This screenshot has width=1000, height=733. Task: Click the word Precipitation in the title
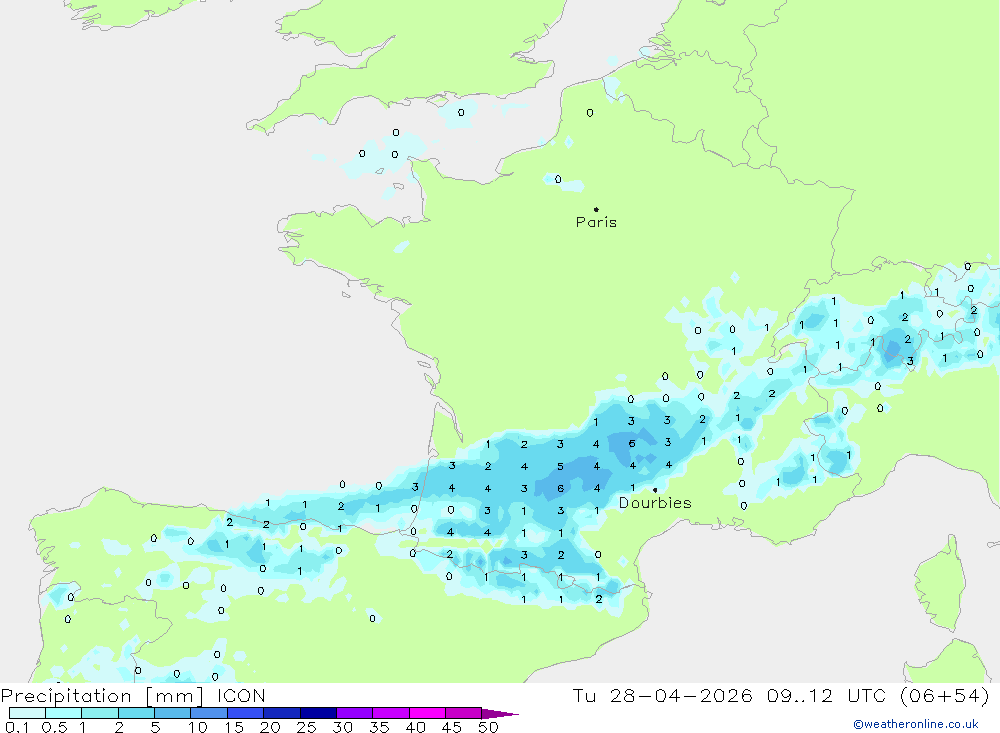point(66,696)
